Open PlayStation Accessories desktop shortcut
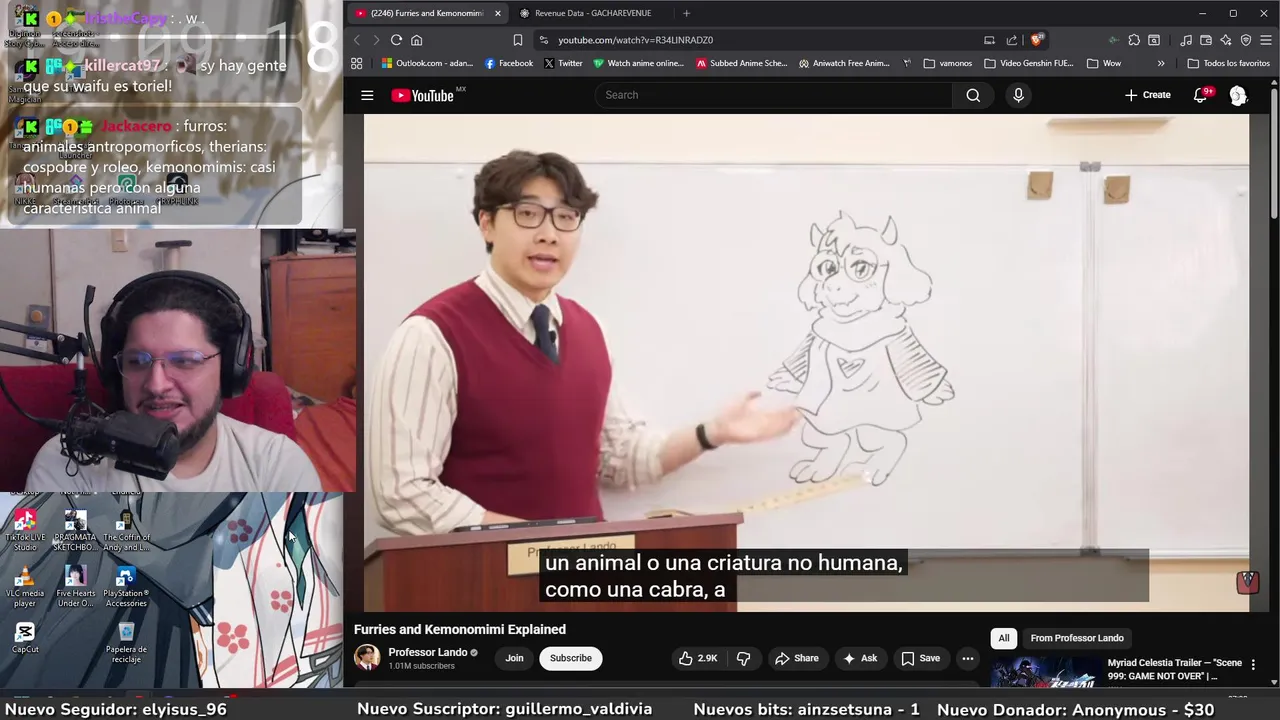Screen dimensions: 1280x720 tap(126, 586)
